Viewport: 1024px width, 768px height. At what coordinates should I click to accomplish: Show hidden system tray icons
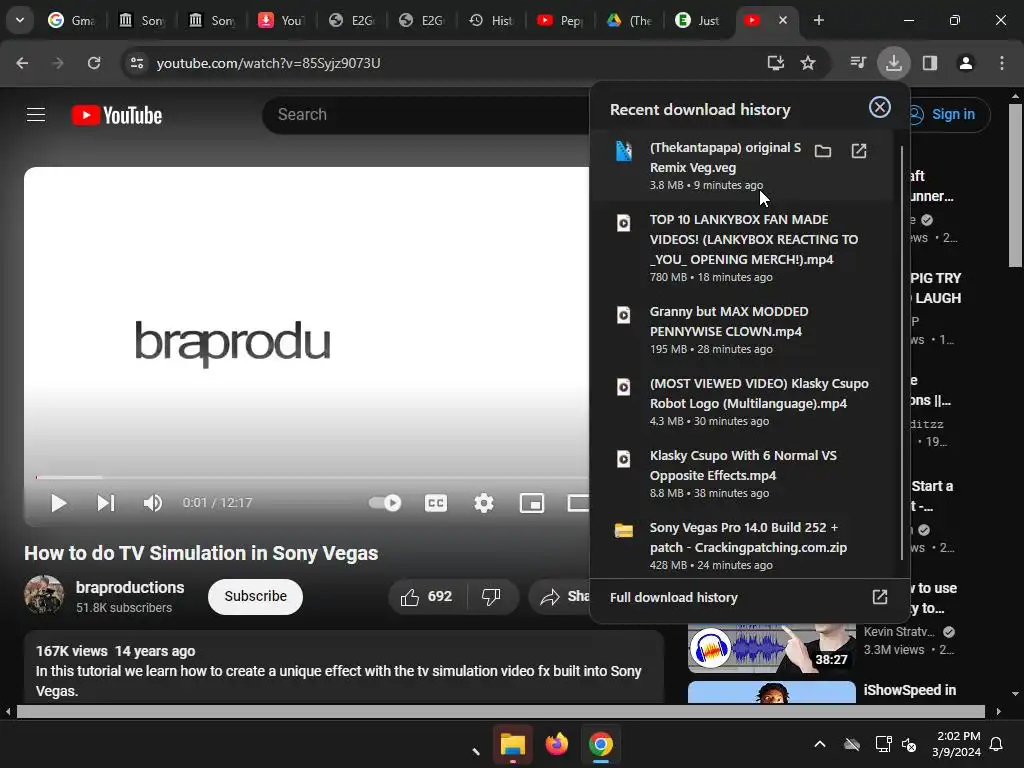(x=820, y=744)
